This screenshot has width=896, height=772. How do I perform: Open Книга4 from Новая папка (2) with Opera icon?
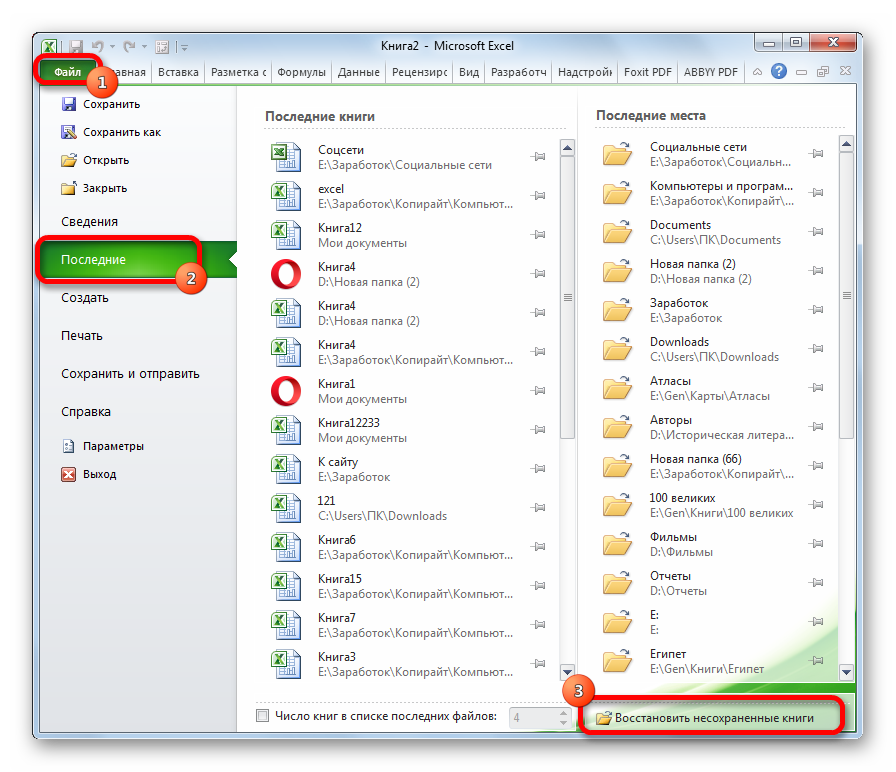(x=286, y=274)
